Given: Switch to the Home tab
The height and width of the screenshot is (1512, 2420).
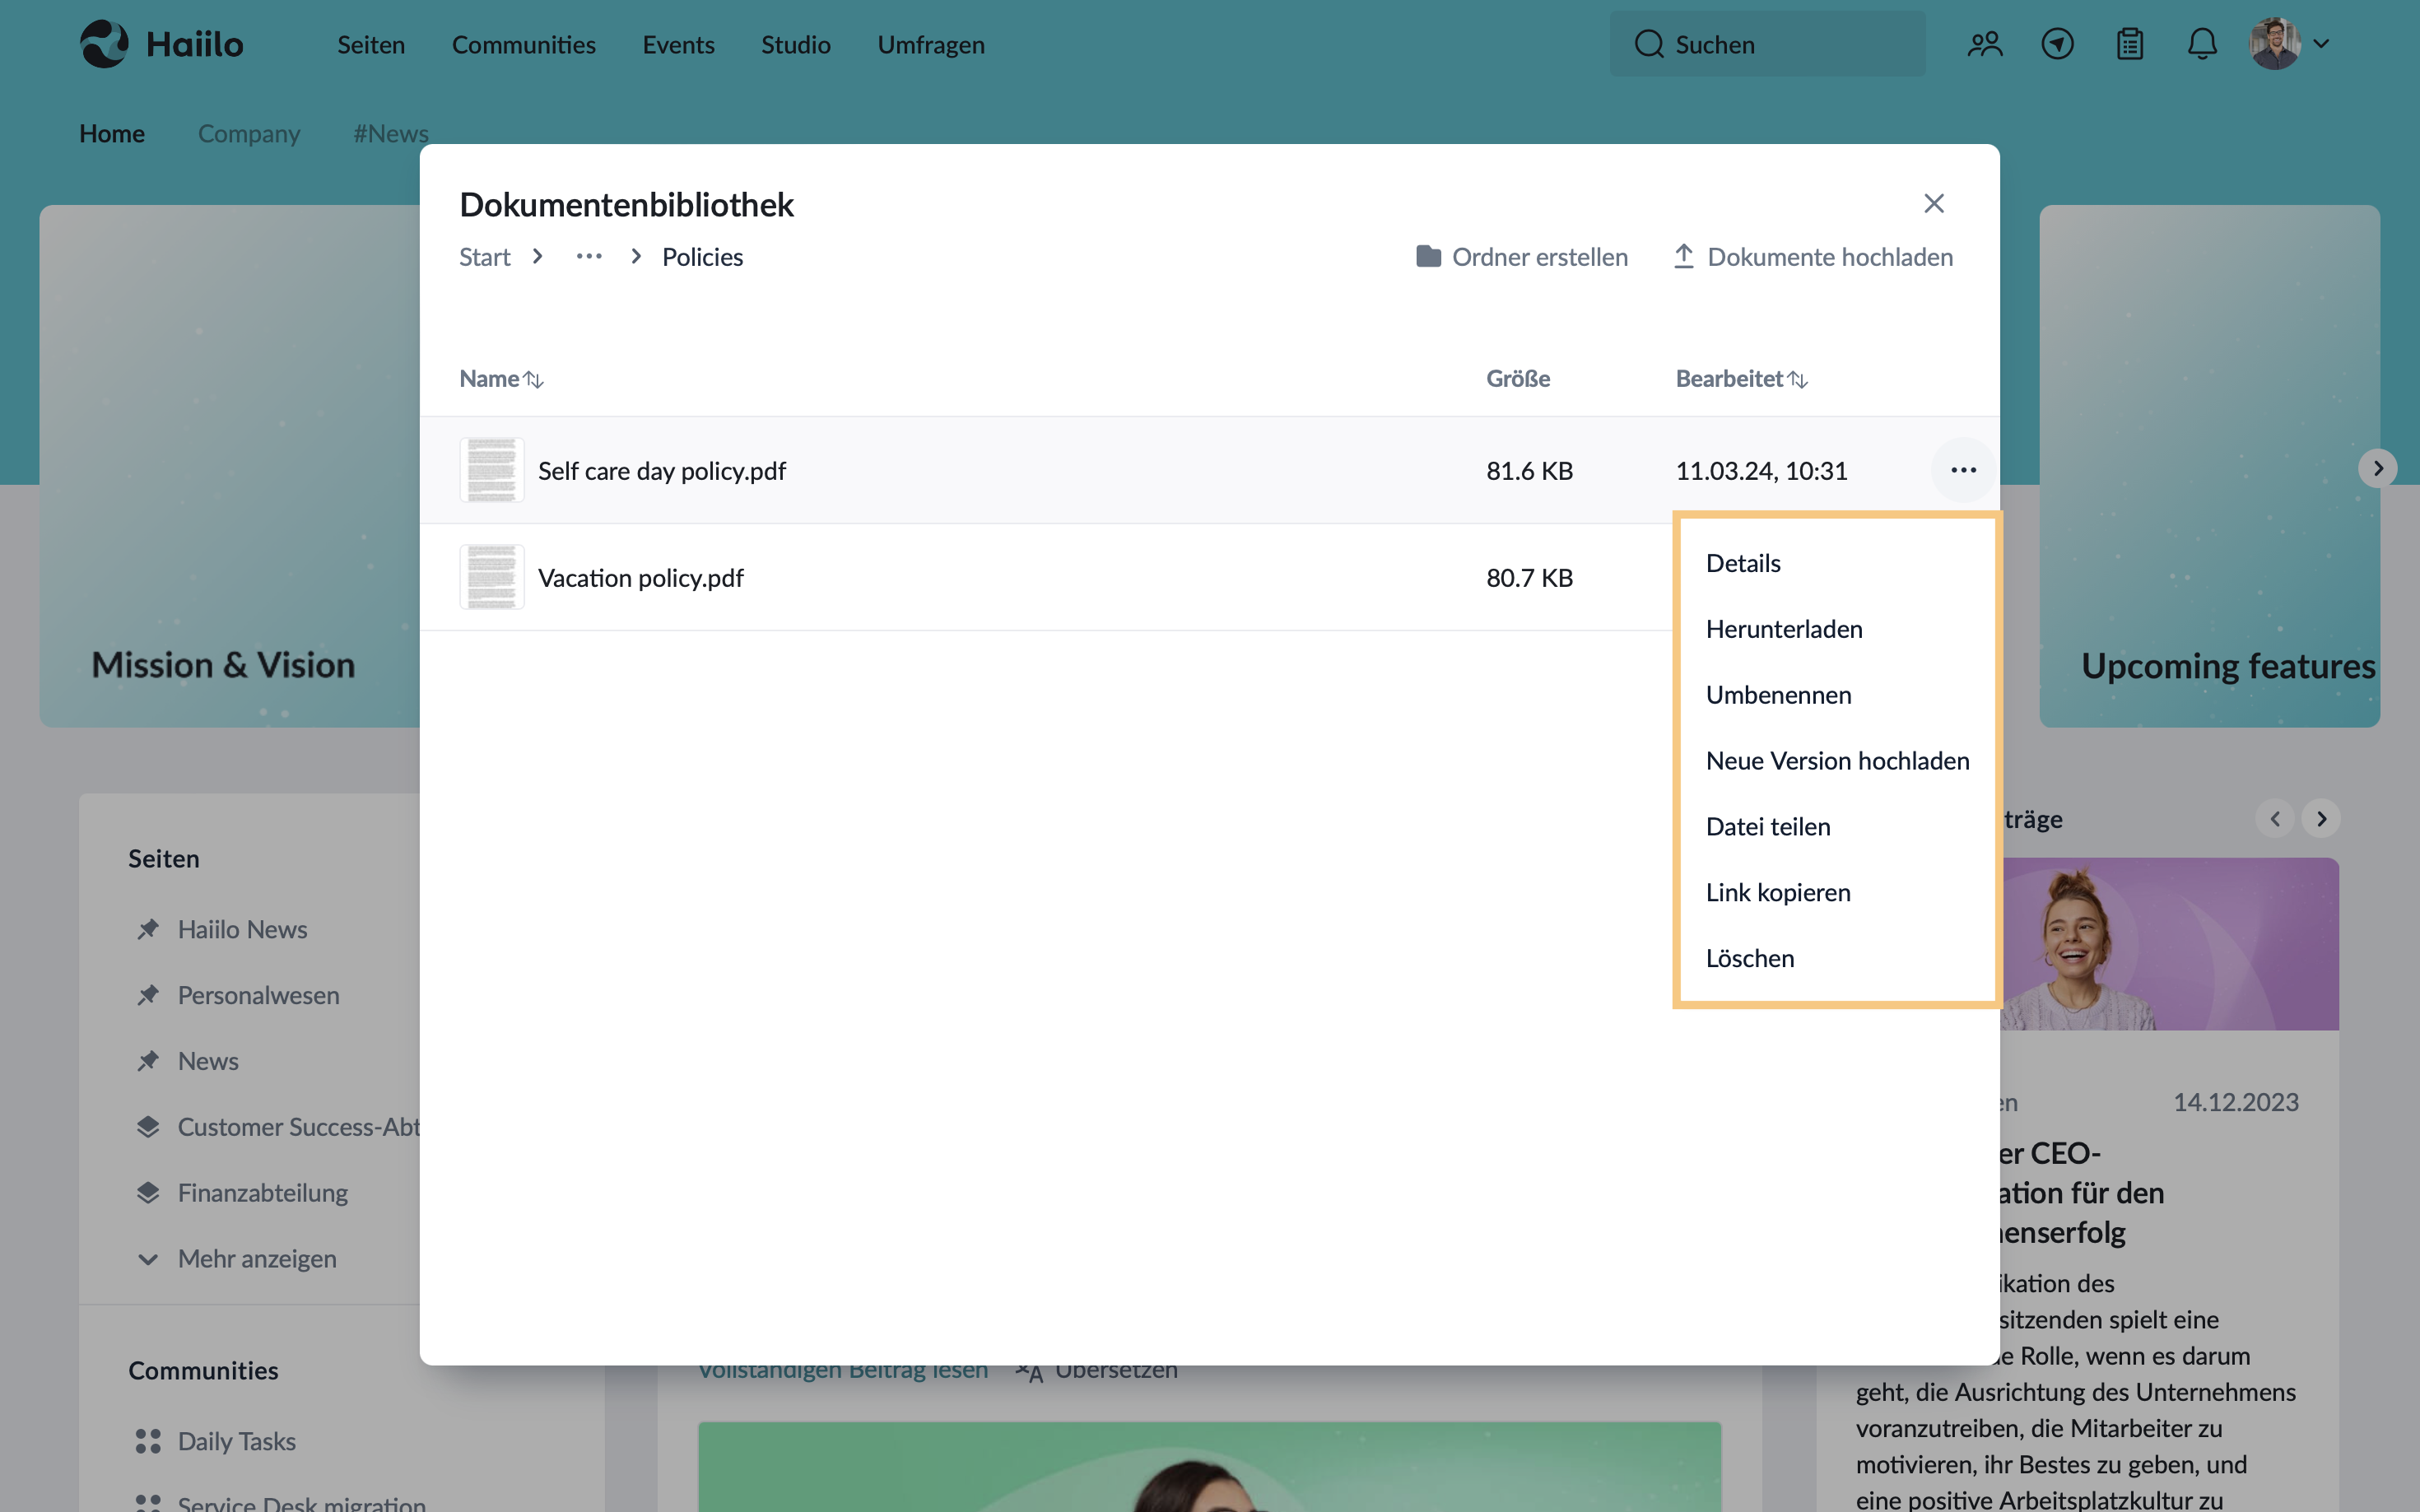Looking at the screenshot, I should tap(112, 133).
